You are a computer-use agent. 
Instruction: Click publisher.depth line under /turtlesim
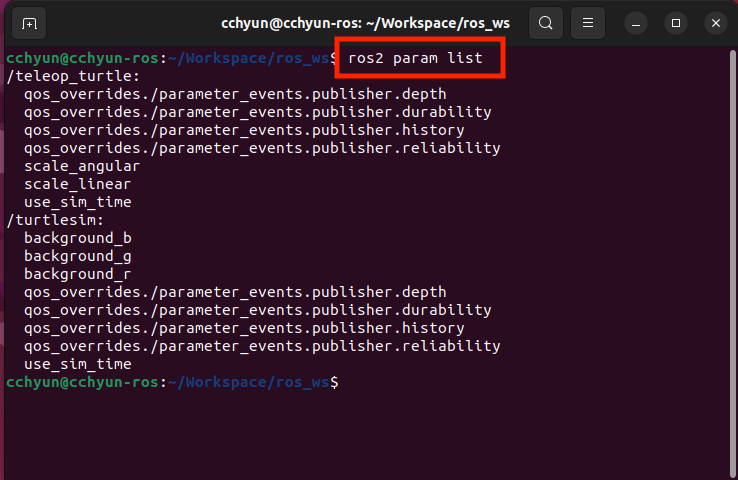tap(235, 292)
